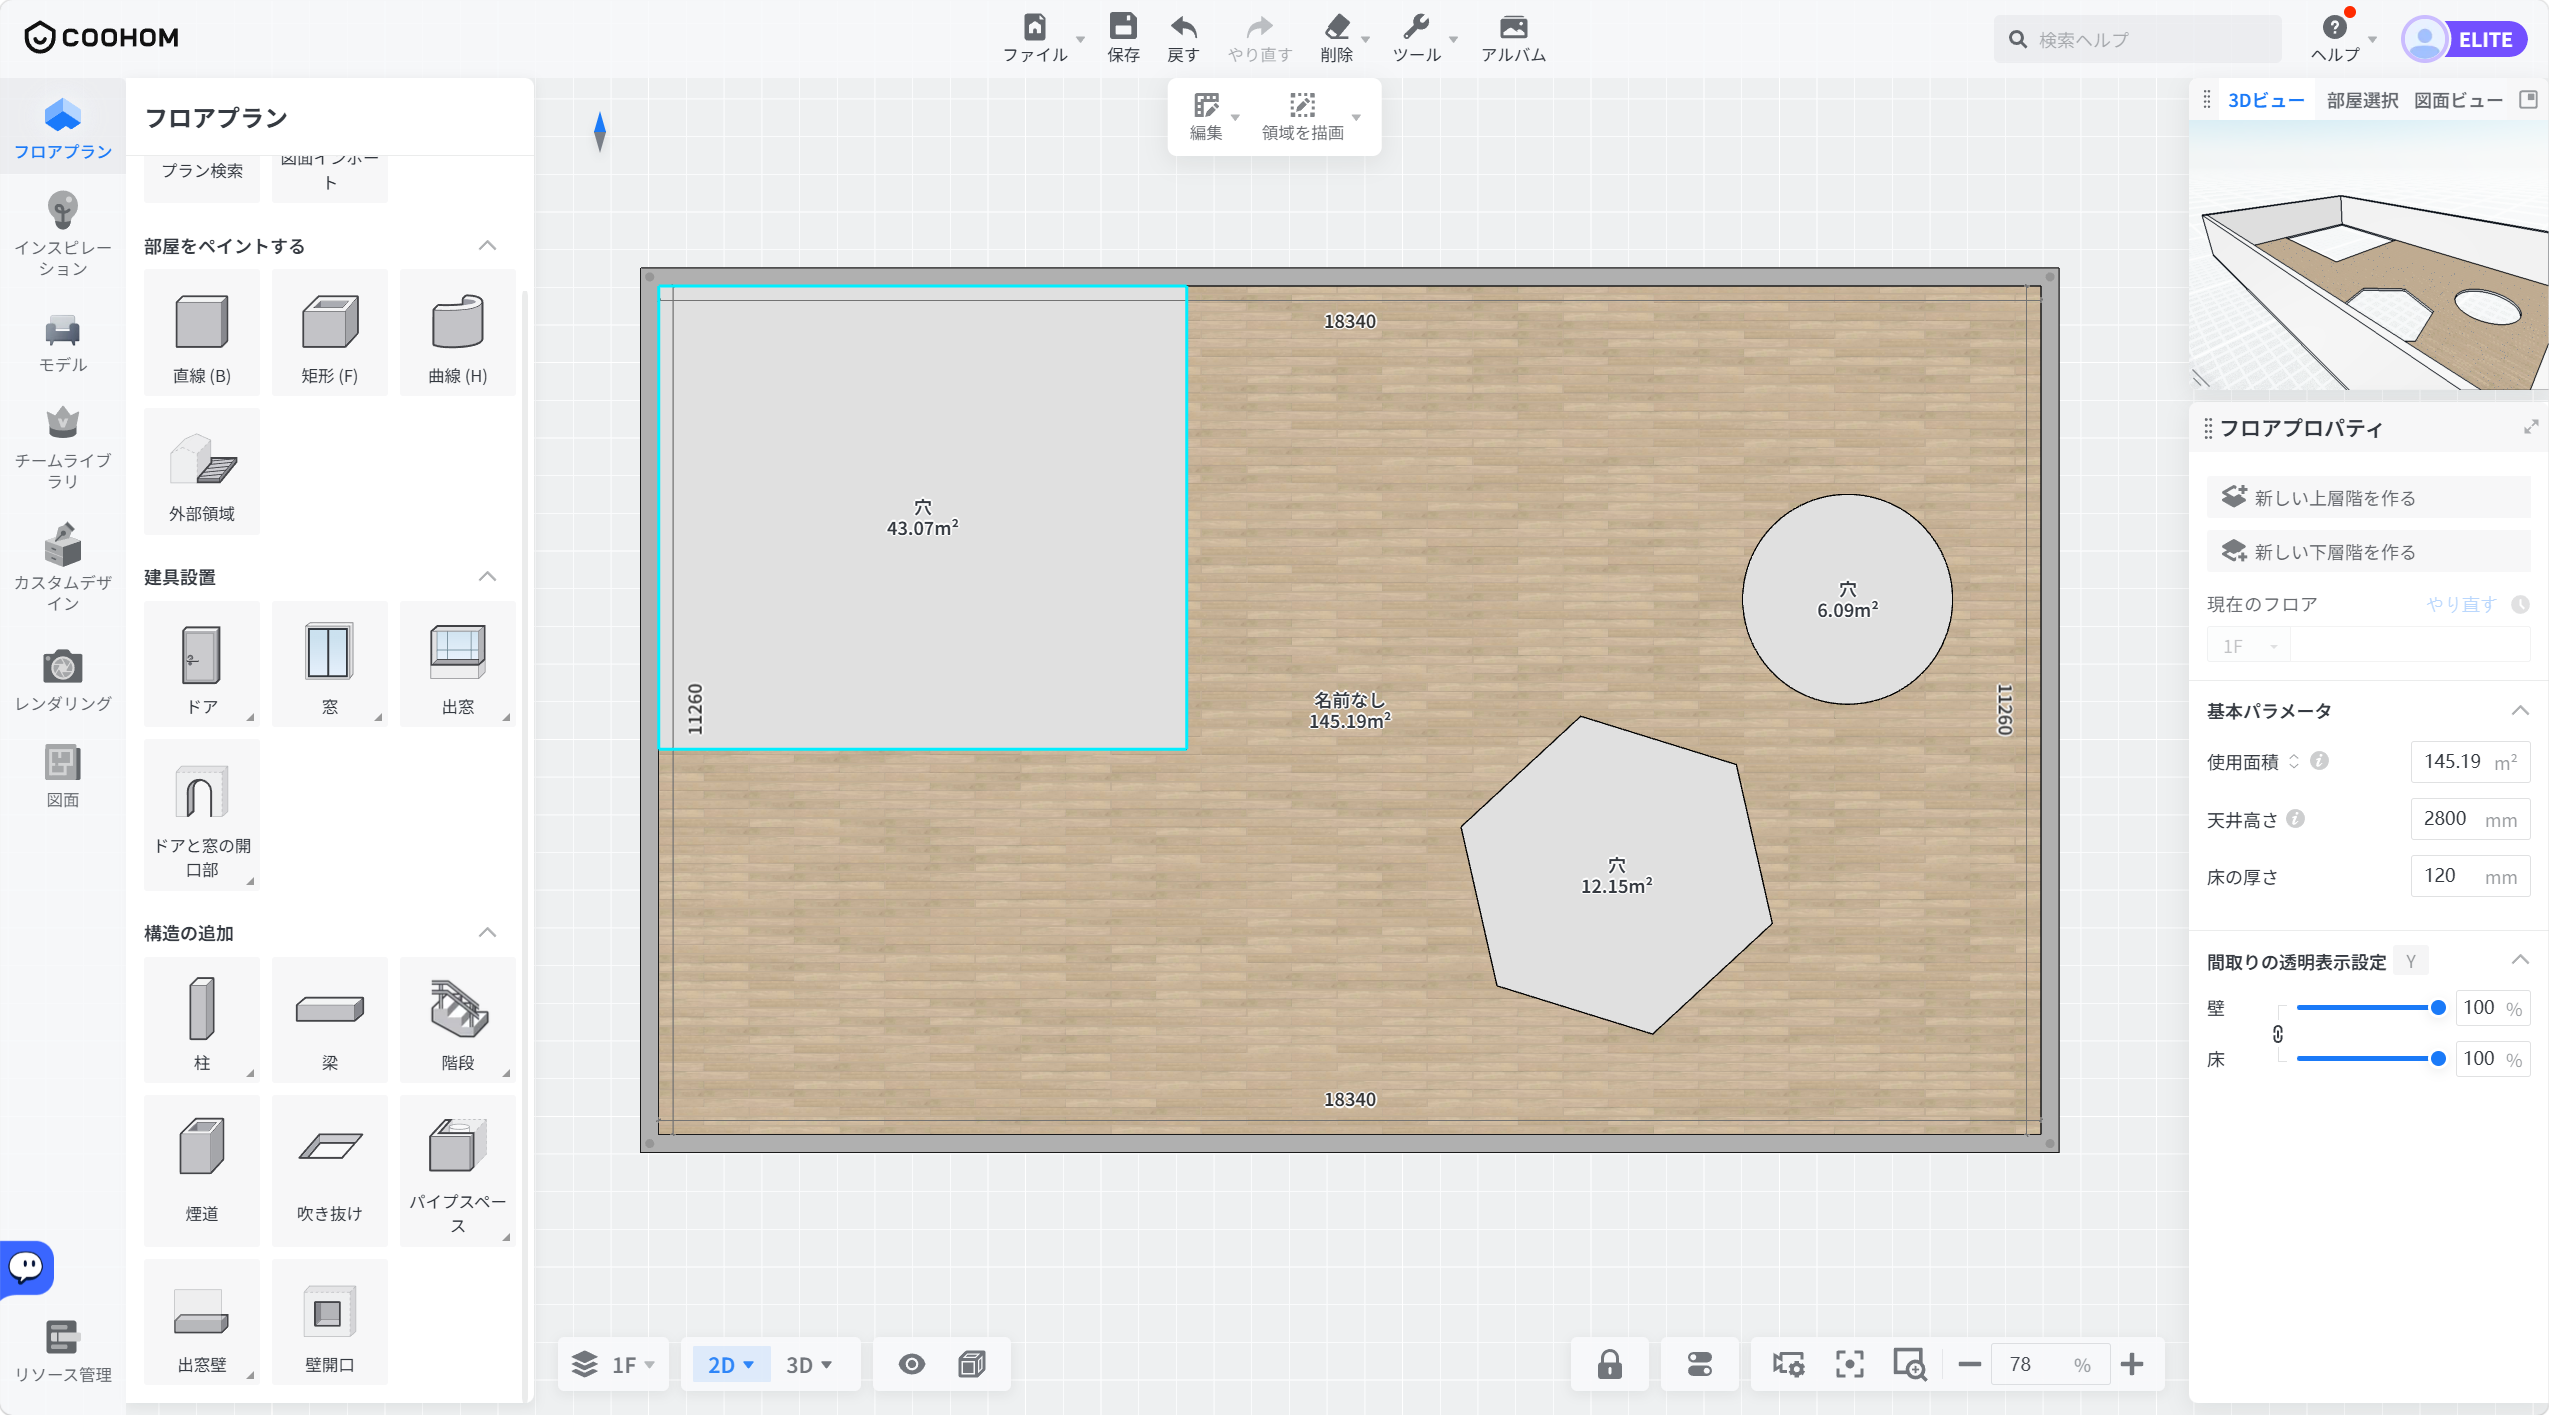Select the 直線 (B) straight wall tool
The height and width of the screenshot is (1415, 2549).
202,333
